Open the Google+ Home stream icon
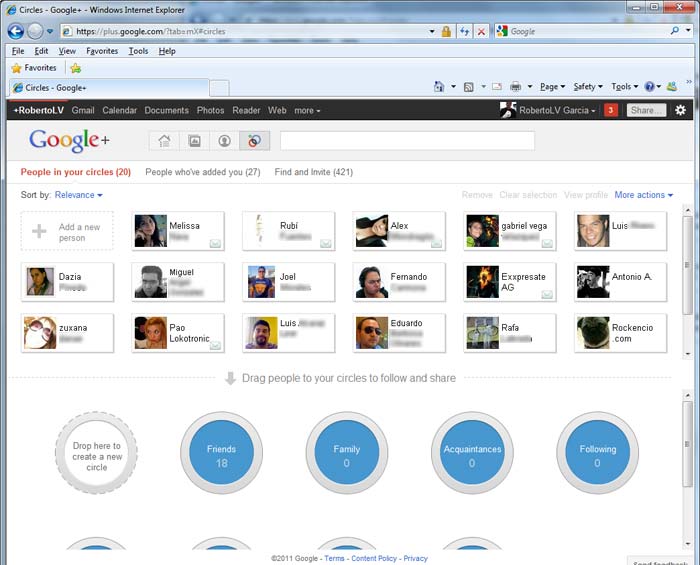The width and height of the screenshot is (700, 565). pos(164,141)
